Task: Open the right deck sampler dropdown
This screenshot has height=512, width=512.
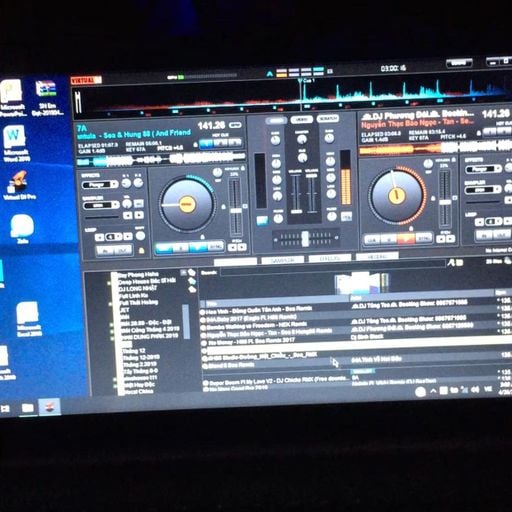Action: (x=484, y=190)
